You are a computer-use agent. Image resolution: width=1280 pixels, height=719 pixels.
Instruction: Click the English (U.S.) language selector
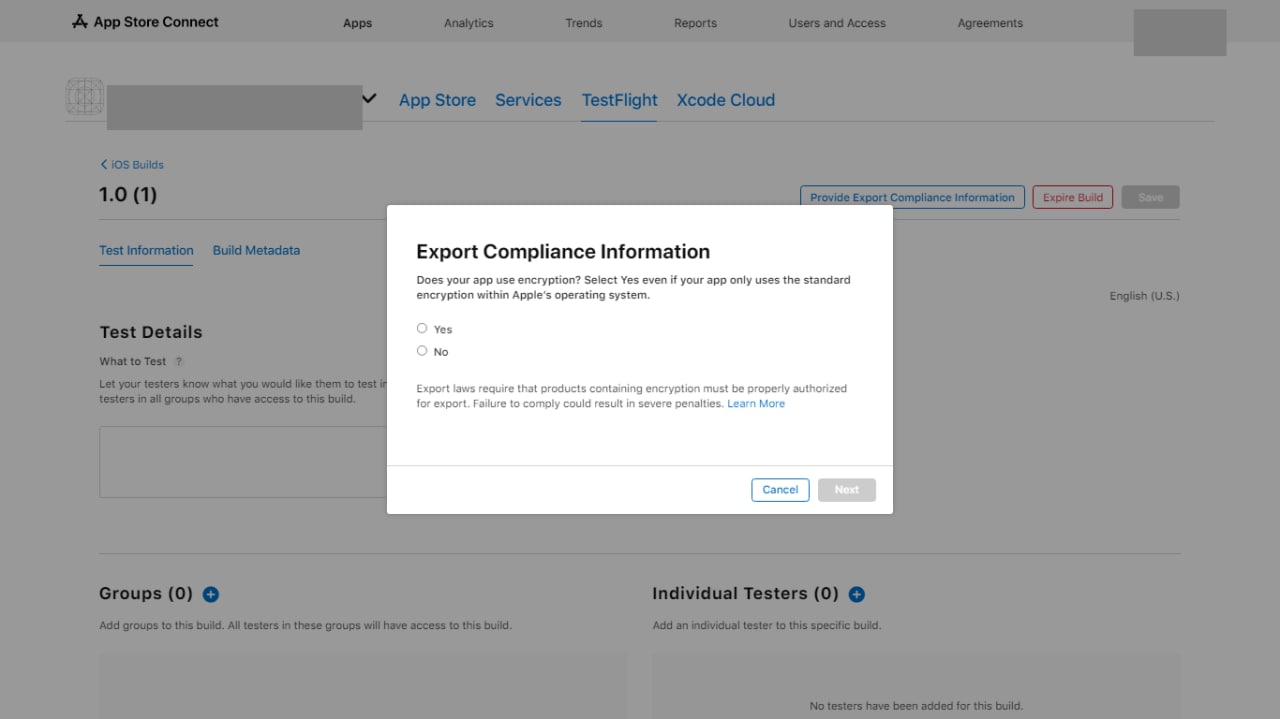(x=1144, y=296)
